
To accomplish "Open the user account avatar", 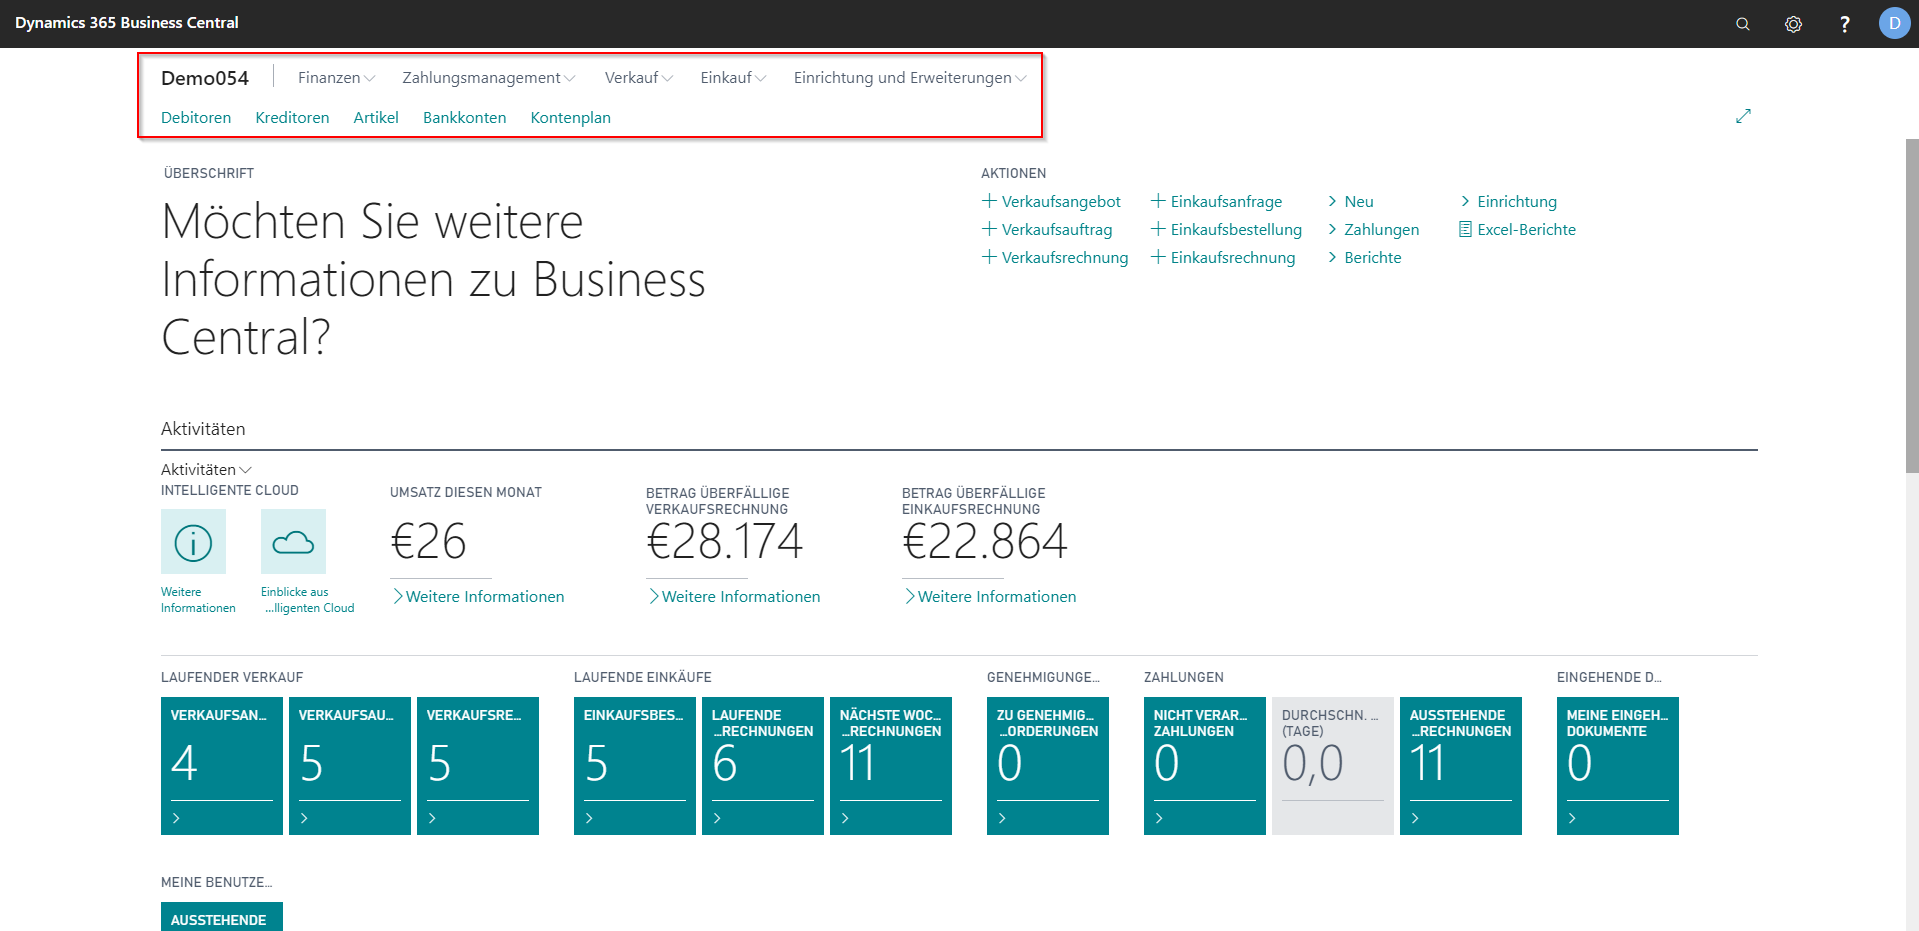I will (1894, 23).
